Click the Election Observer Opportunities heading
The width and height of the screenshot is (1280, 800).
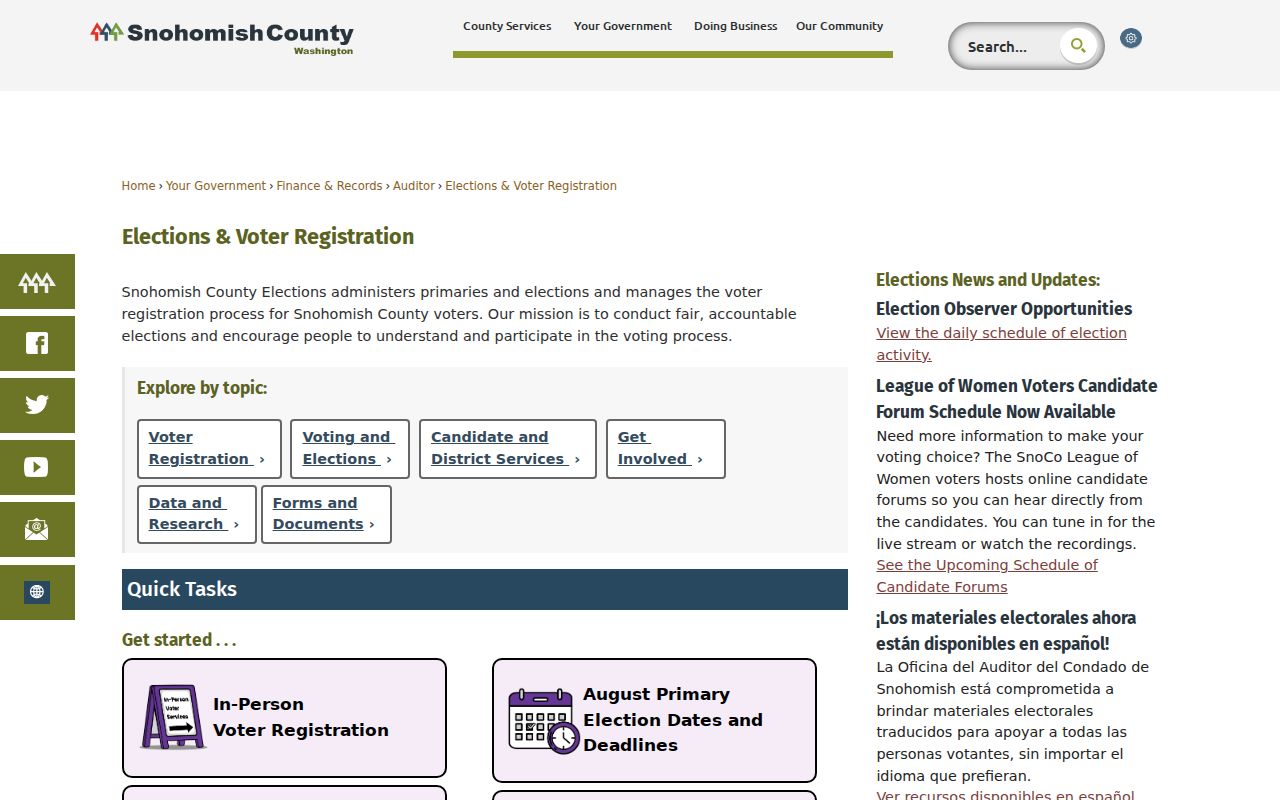click(1004, 309)
